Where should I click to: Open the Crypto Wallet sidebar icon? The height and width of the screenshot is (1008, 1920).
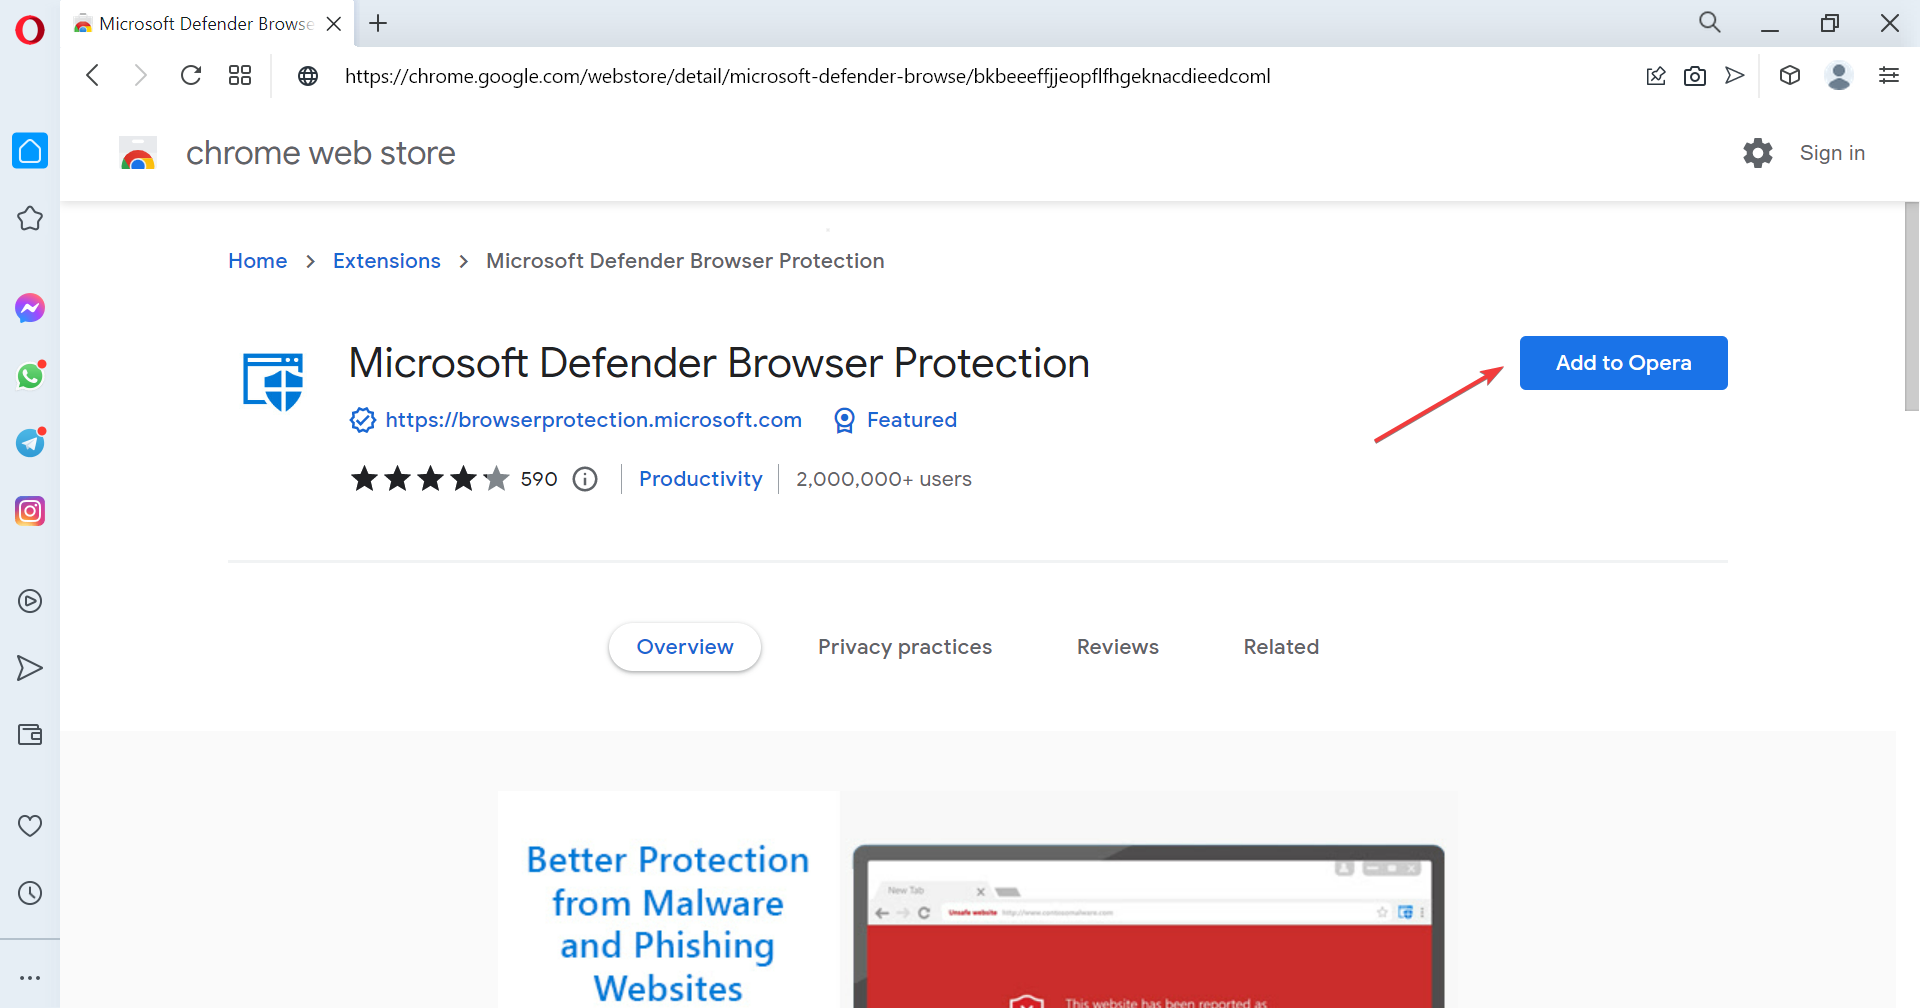[x=30, y=735]
